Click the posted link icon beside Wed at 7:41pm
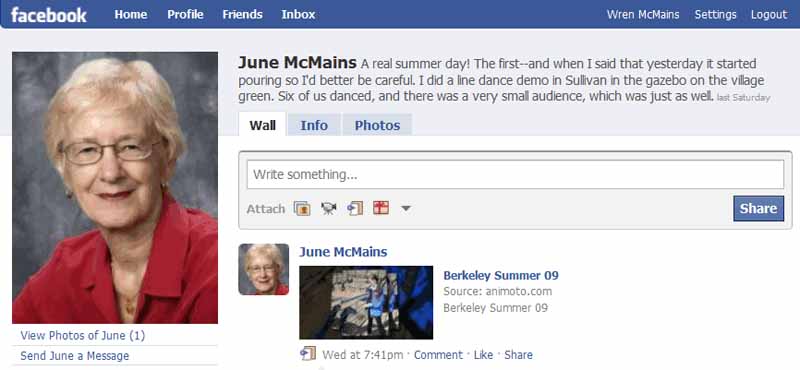Viewport: 800px width, 370px height. [x=308, y=354]
